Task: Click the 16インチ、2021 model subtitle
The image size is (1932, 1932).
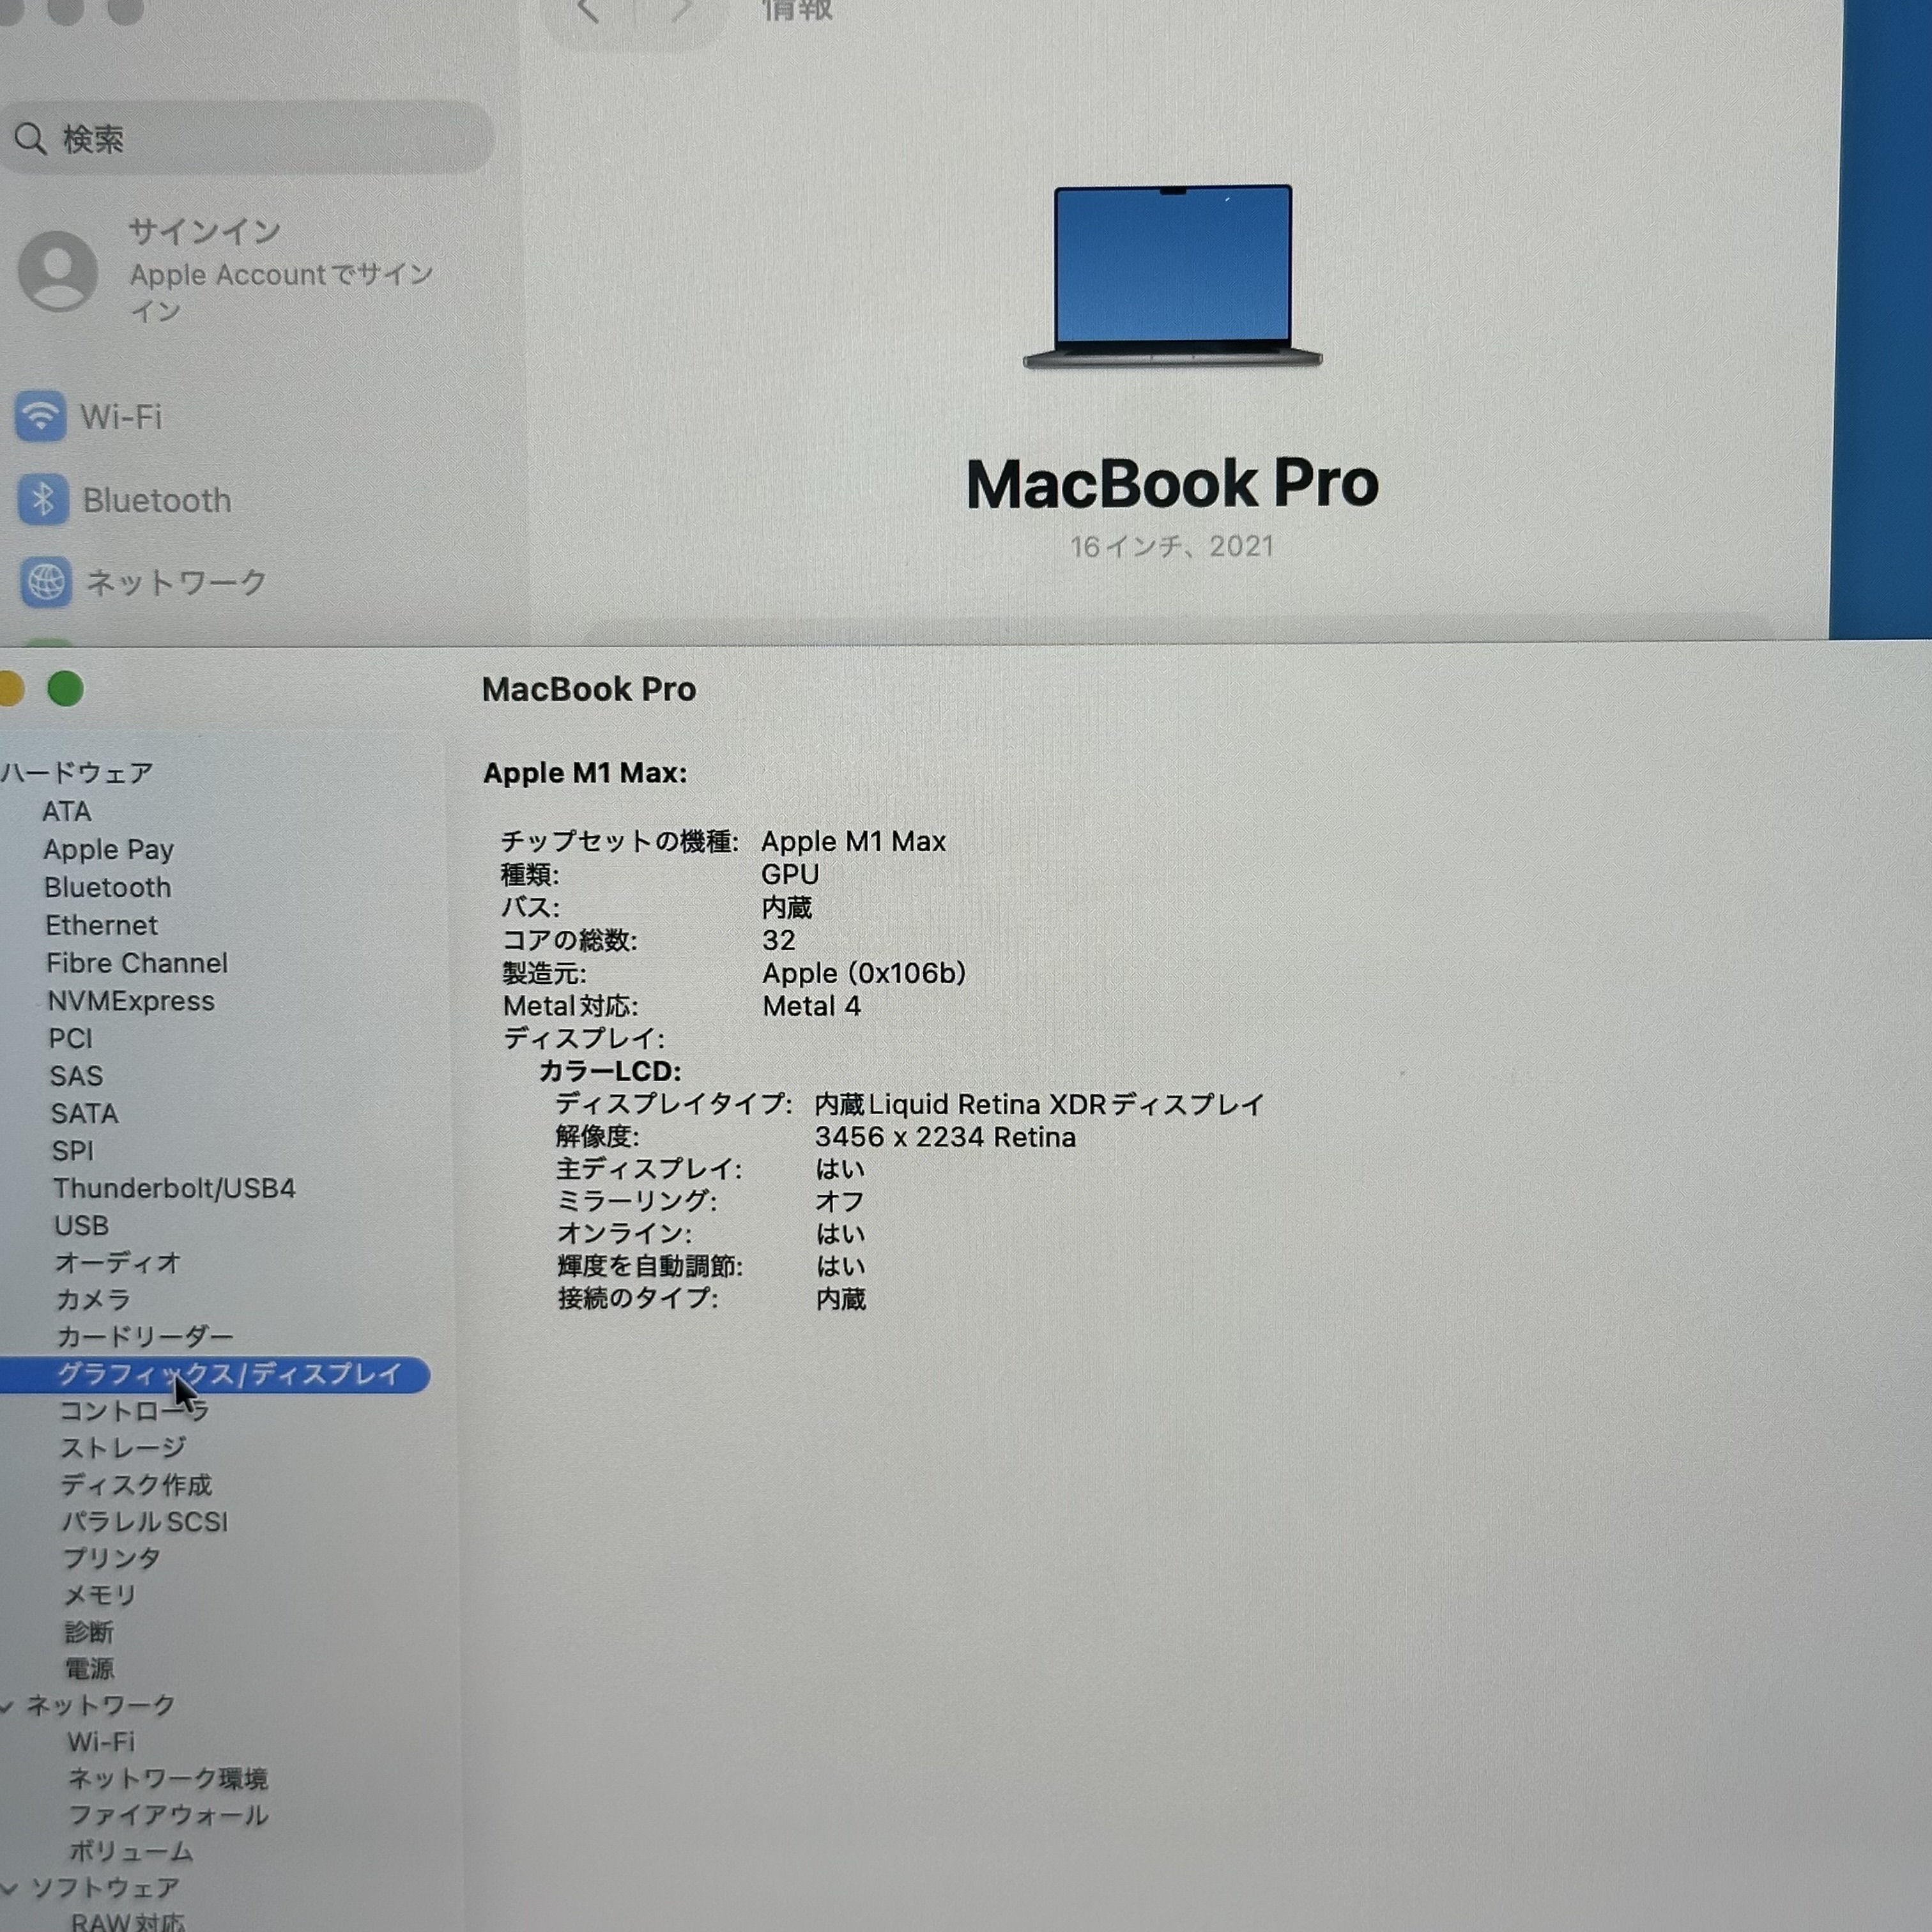Action: tap(1172, 546)
